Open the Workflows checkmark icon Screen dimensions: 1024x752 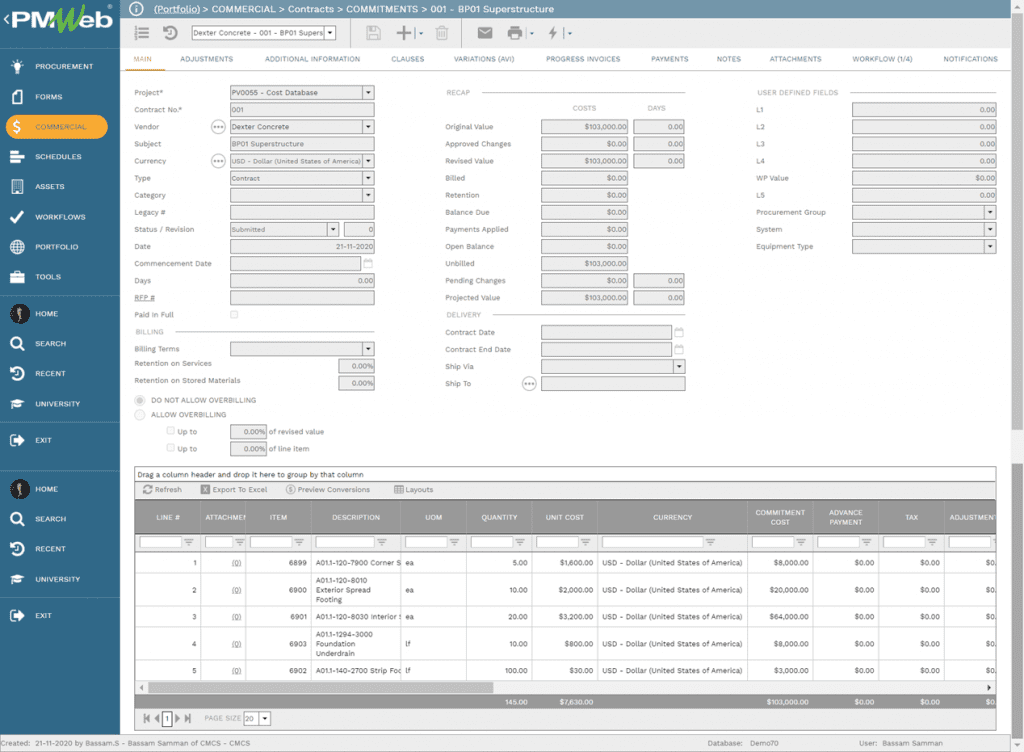tap(17, 217)
